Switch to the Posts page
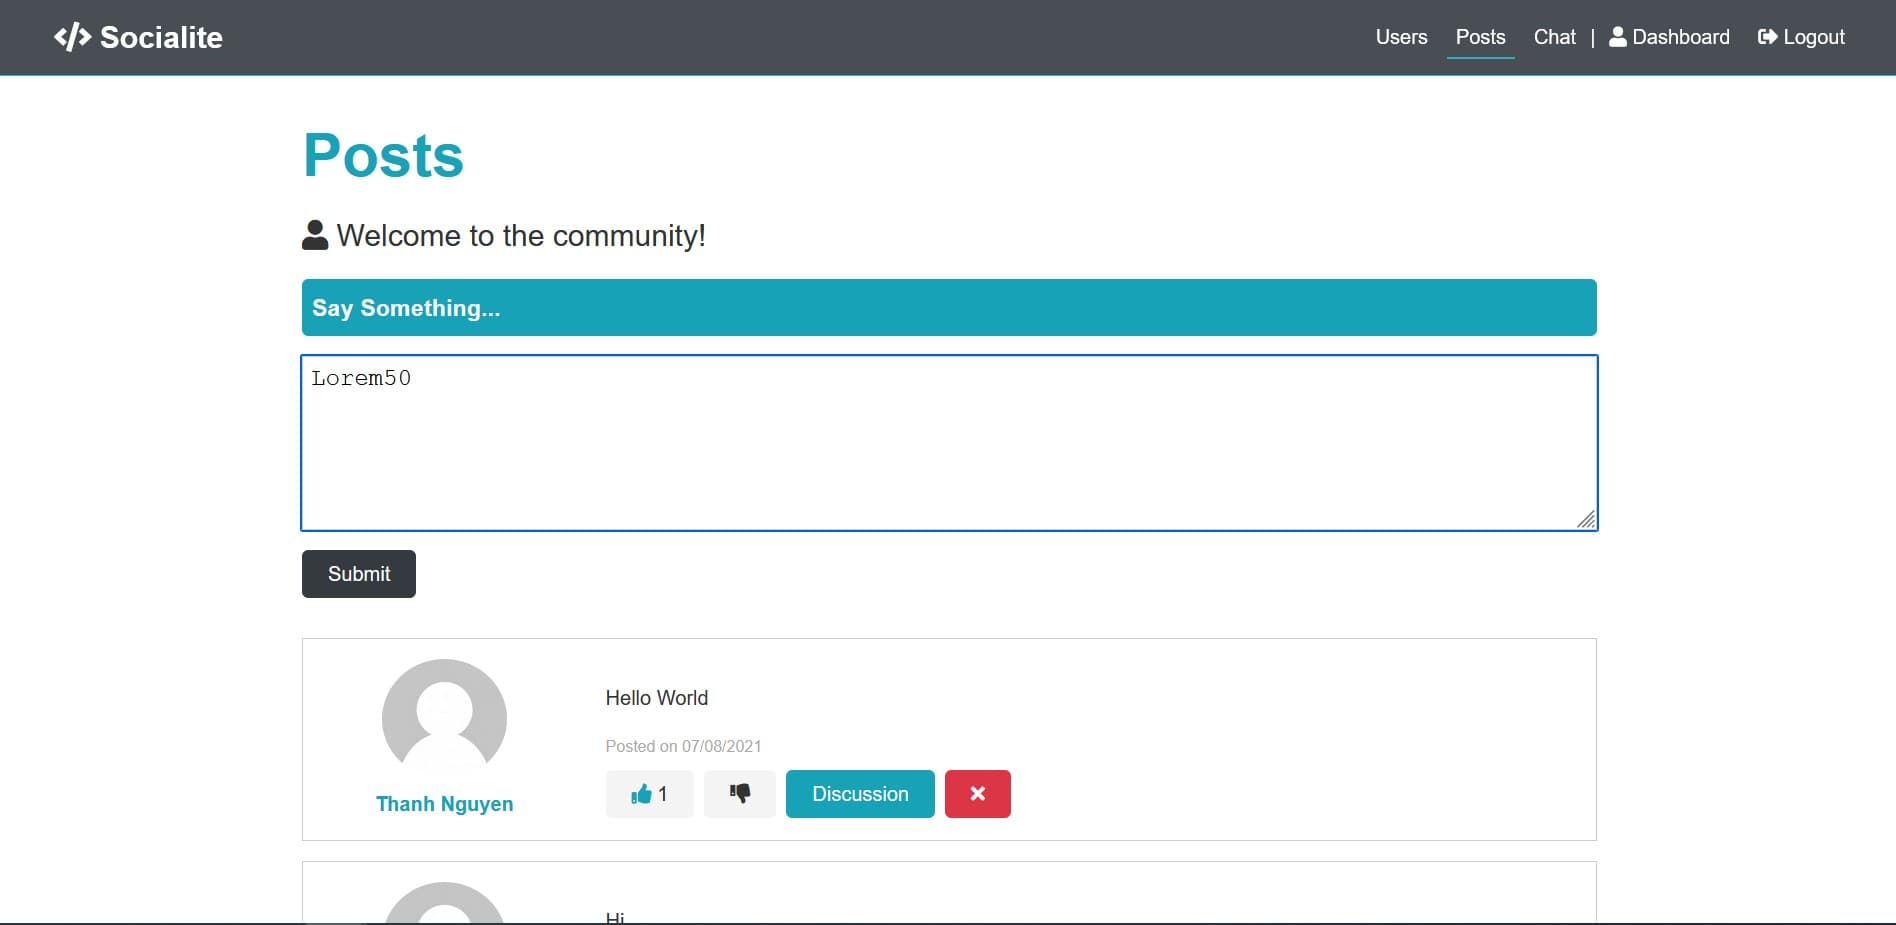Viewport: 1896px width, 925px height. tap(1480, 37)
